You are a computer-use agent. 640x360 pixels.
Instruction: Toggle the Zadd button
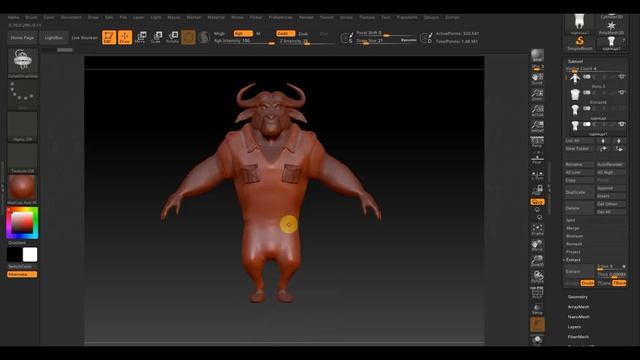pos(285,33)
